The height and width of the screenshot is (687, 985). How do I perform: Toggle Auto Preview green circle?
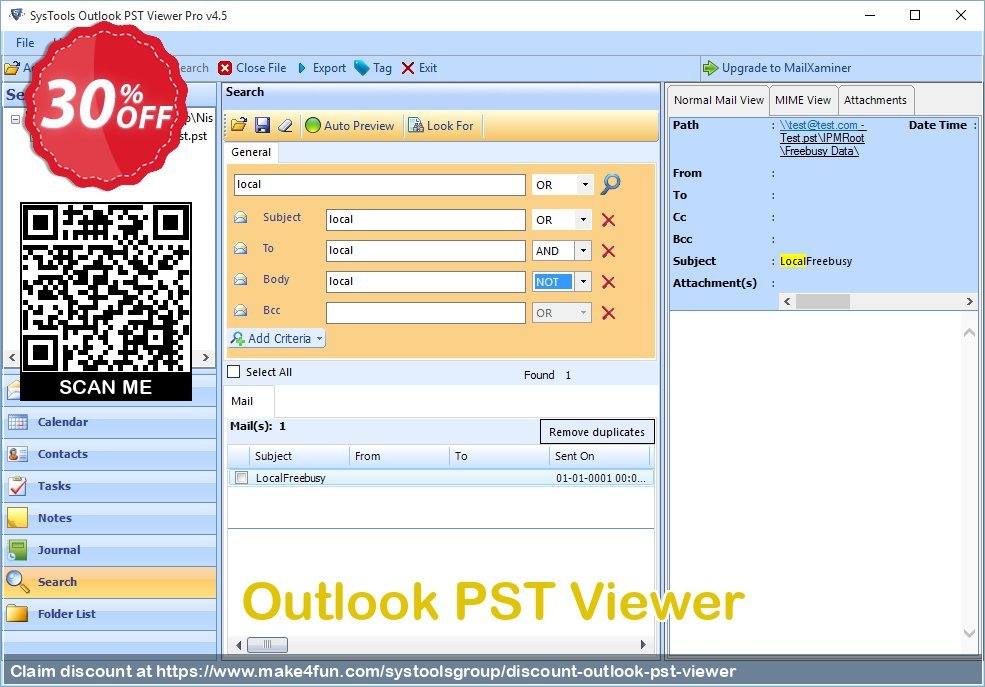(x=313, y=126)
